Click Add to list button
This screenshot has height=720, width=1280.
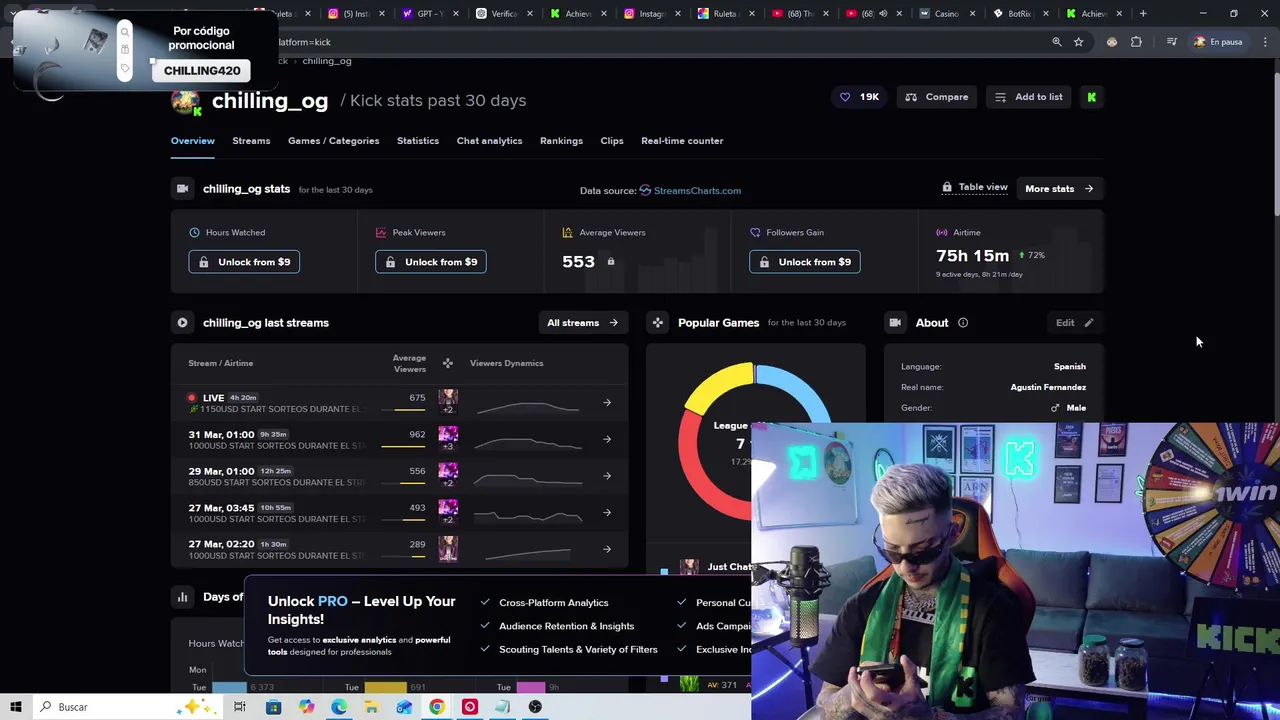click(x=1029, y=97)
